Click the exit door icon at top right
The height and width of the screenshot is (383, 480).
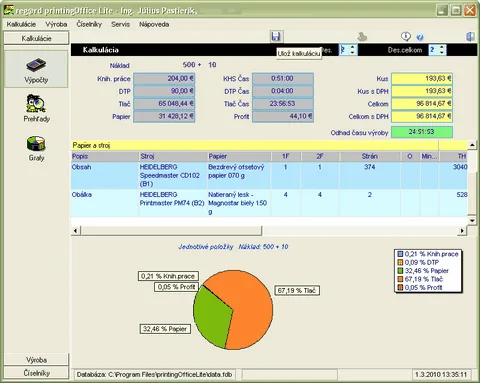click(x=470, y=36)
